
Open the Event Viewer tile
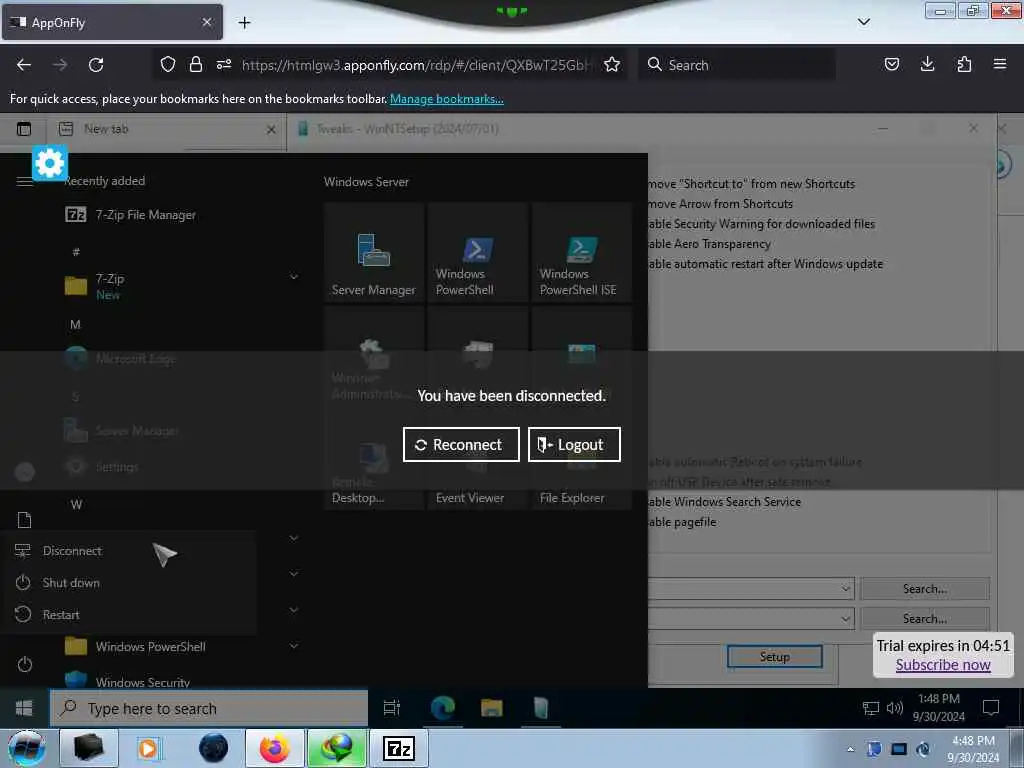[477, 461]
